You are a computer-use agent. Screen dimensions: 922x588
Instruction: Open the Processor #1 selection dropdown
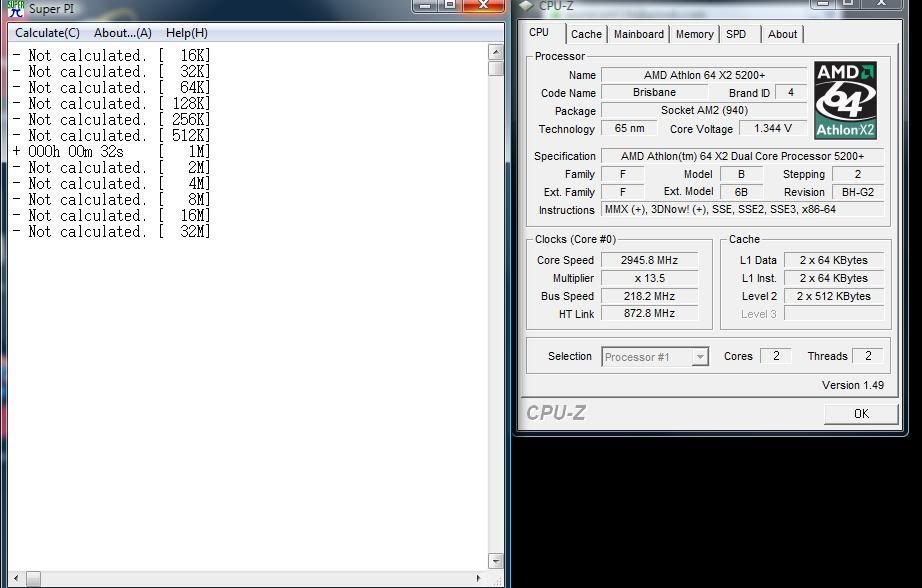[655, 357]
